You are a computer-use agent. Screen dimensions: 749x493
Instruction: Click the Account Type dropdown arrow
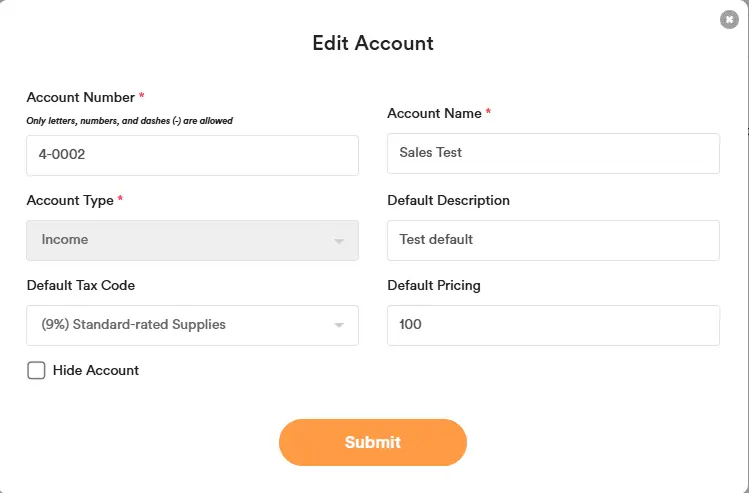(x=339, y=241)
